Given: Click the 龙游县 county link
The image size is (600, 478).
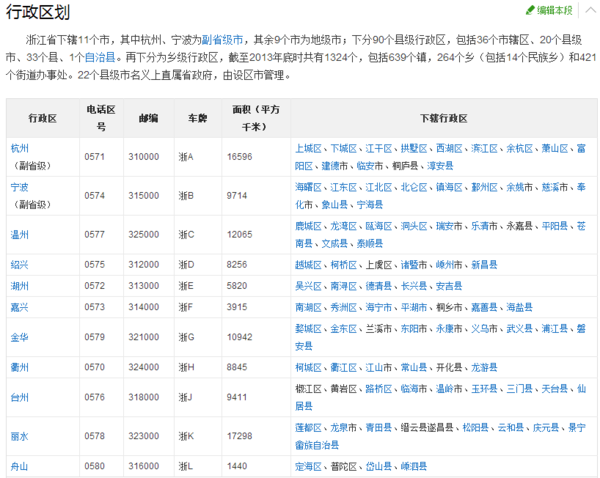Looking at the screenshot, I should [484, 368].
